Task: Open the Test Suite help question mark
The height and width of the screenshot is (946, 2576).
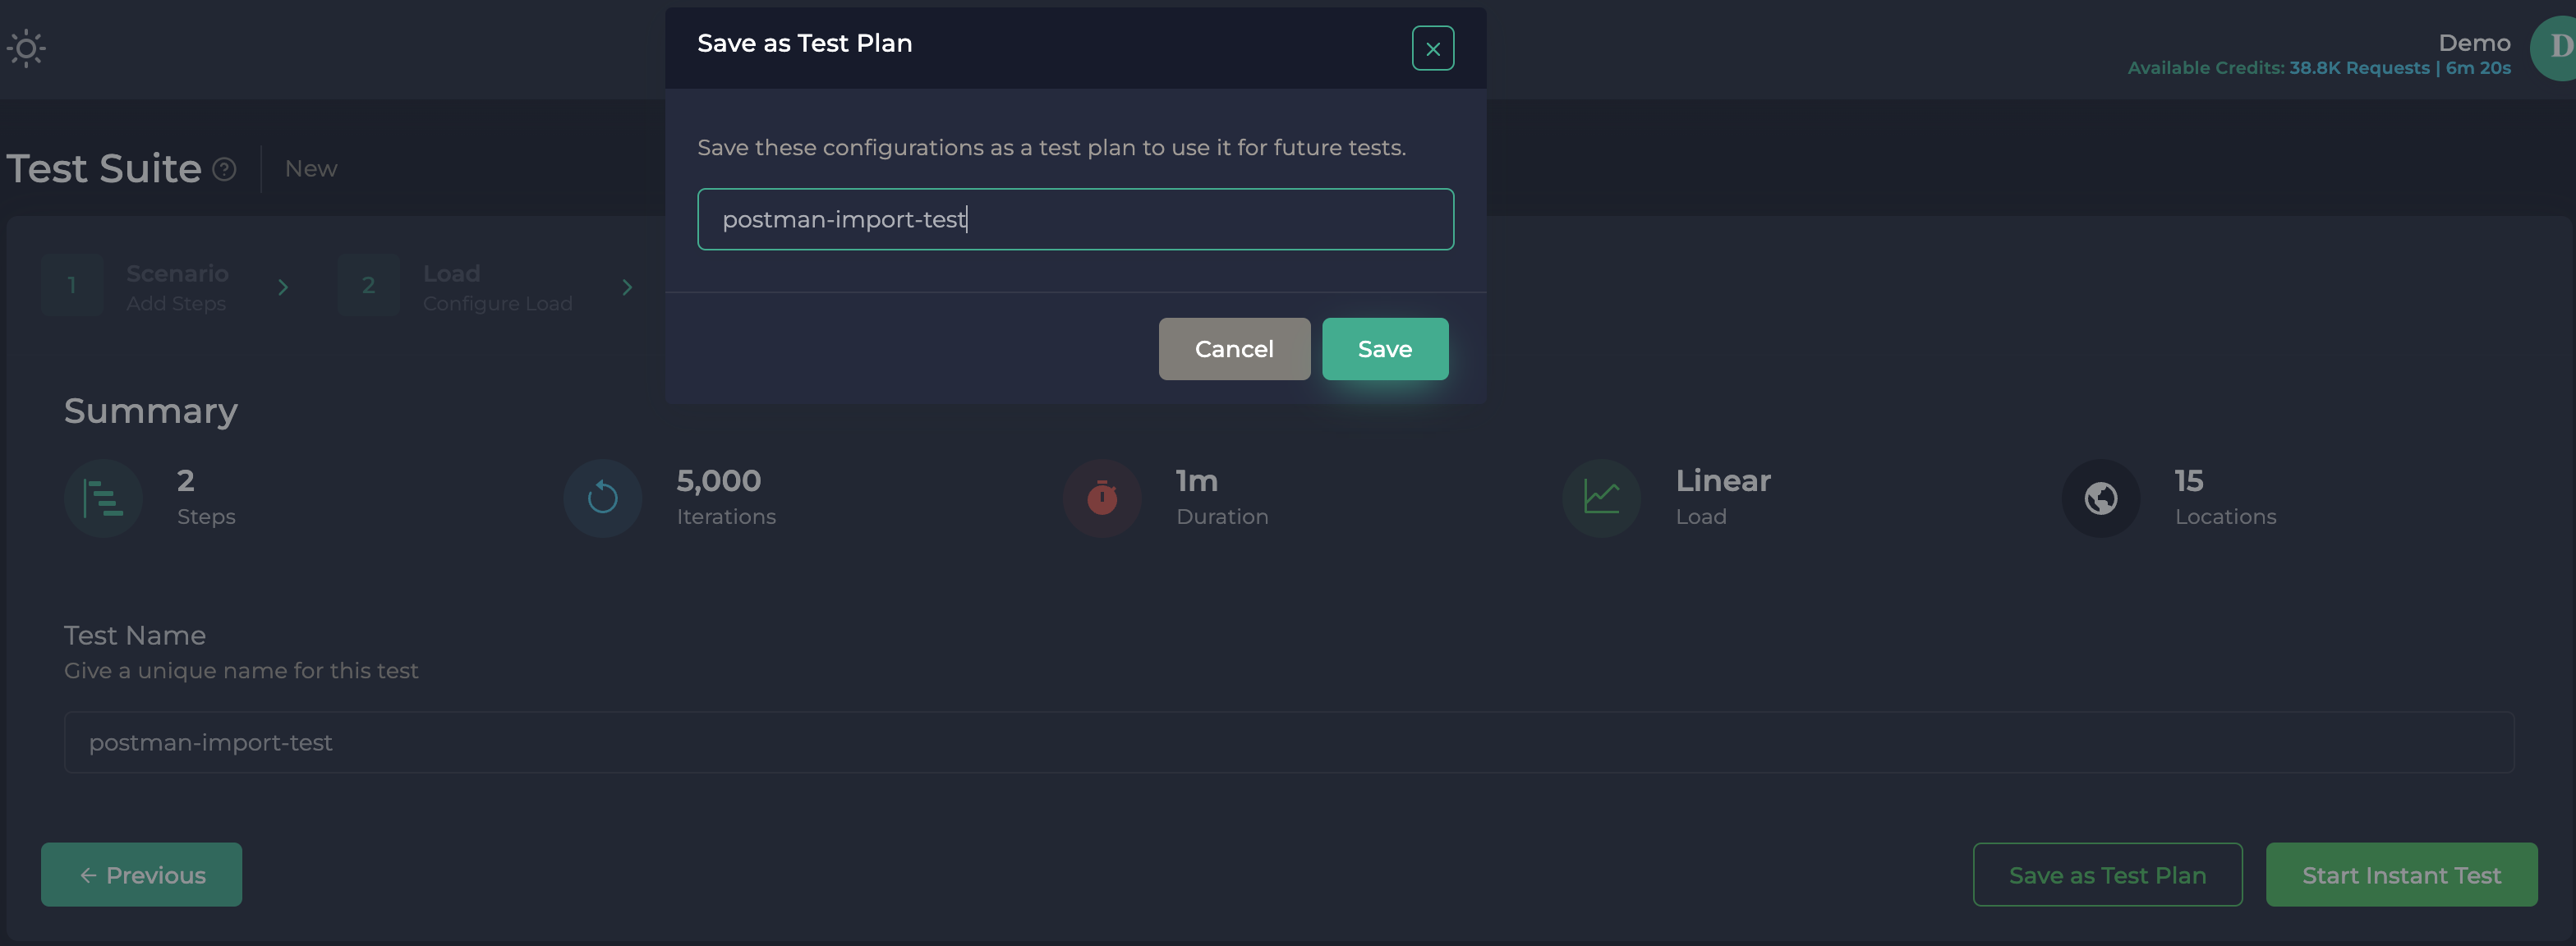Action: pos(224,169)
